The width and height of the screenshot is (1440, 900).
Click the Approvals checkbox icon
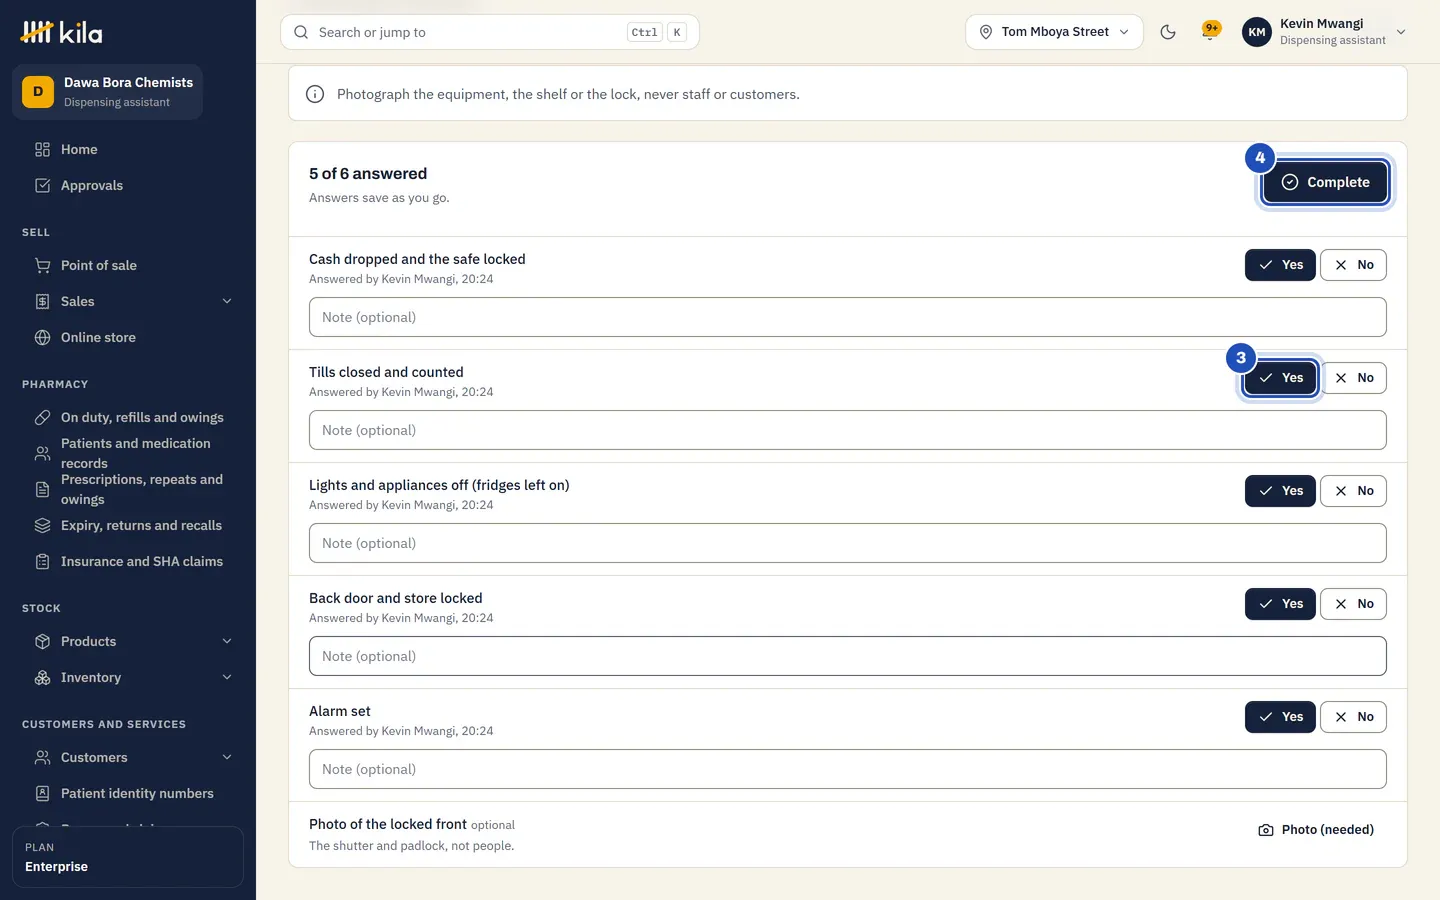click(42, 185)
